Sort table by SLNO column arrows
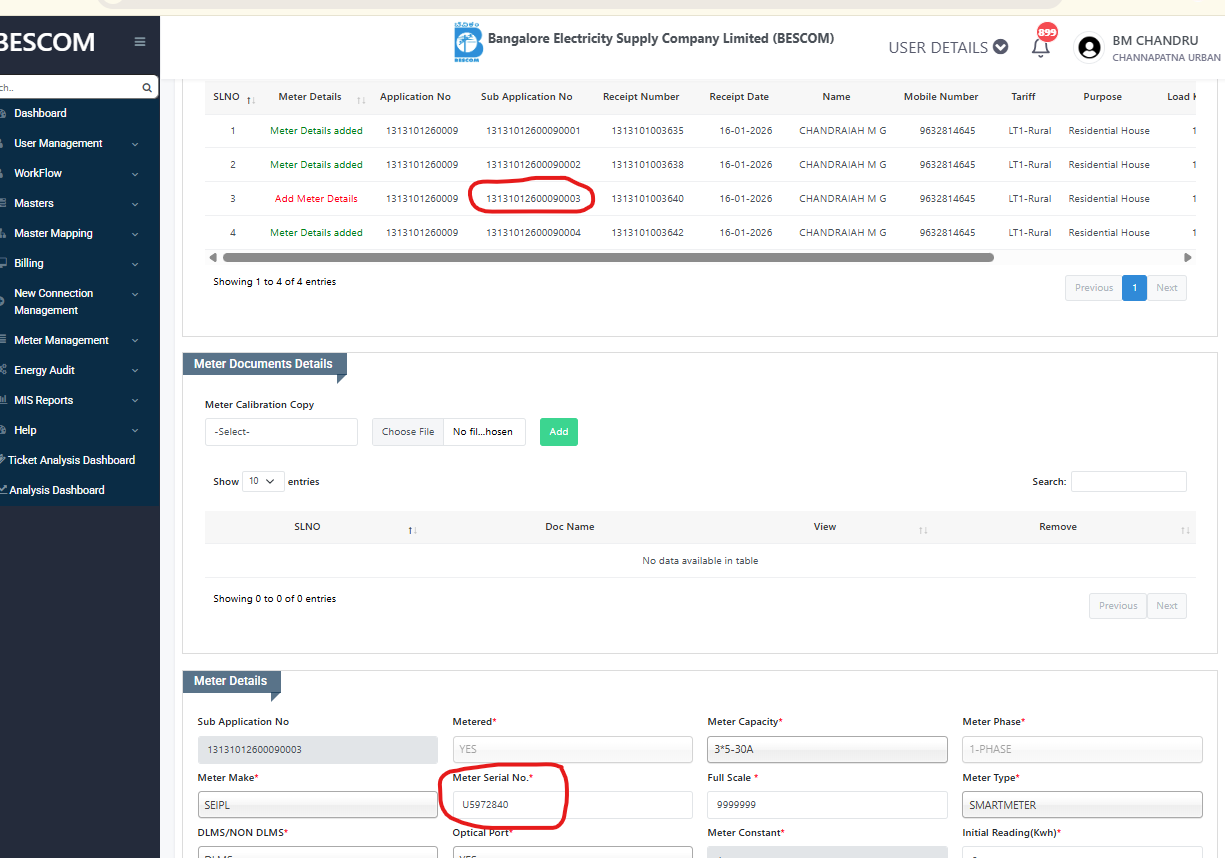This screenshot has width=1225, height=858. coord(251,99)
